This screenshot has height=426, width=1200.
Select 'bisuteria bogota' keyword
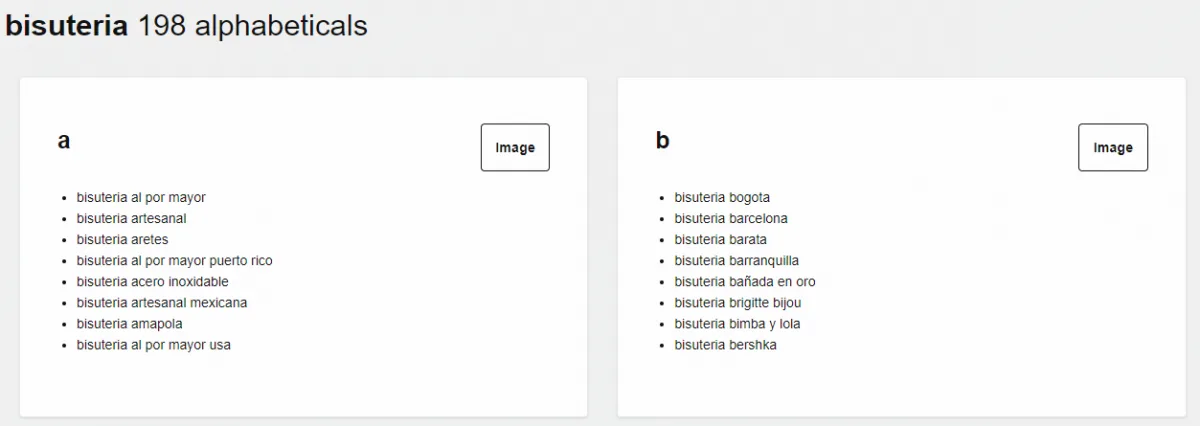point(722,197)
